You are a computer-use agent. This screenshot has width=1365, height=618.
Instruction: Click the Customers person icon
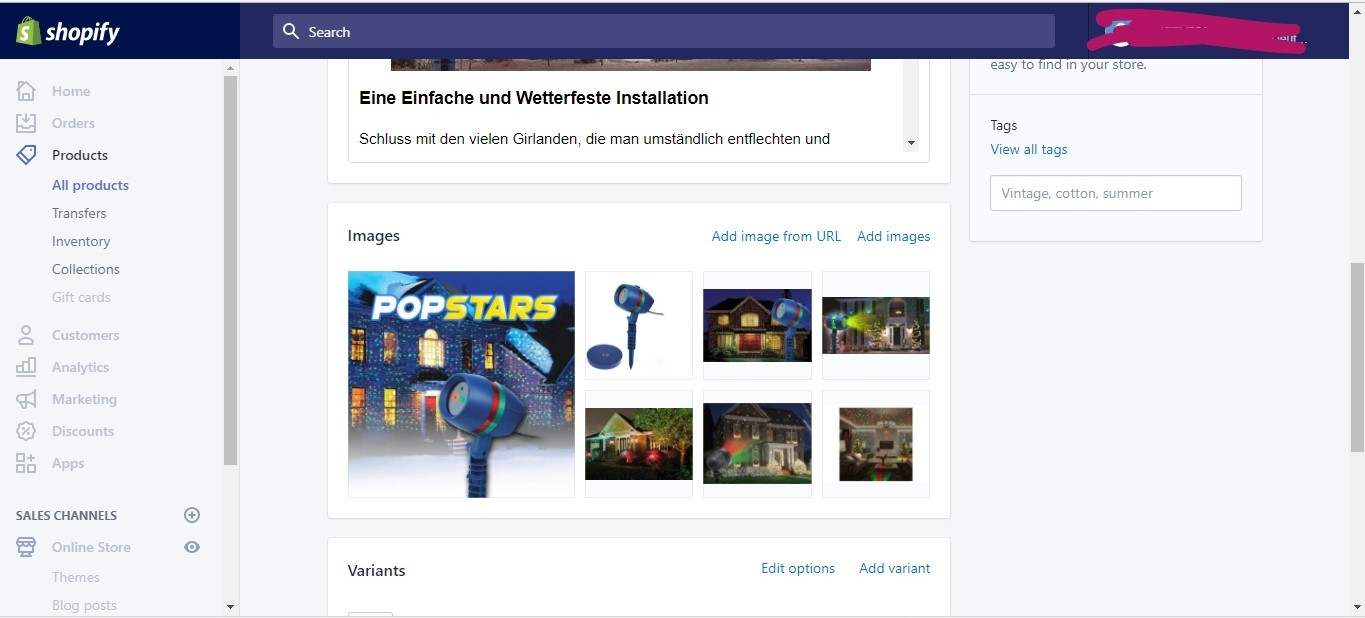(26, 335)
